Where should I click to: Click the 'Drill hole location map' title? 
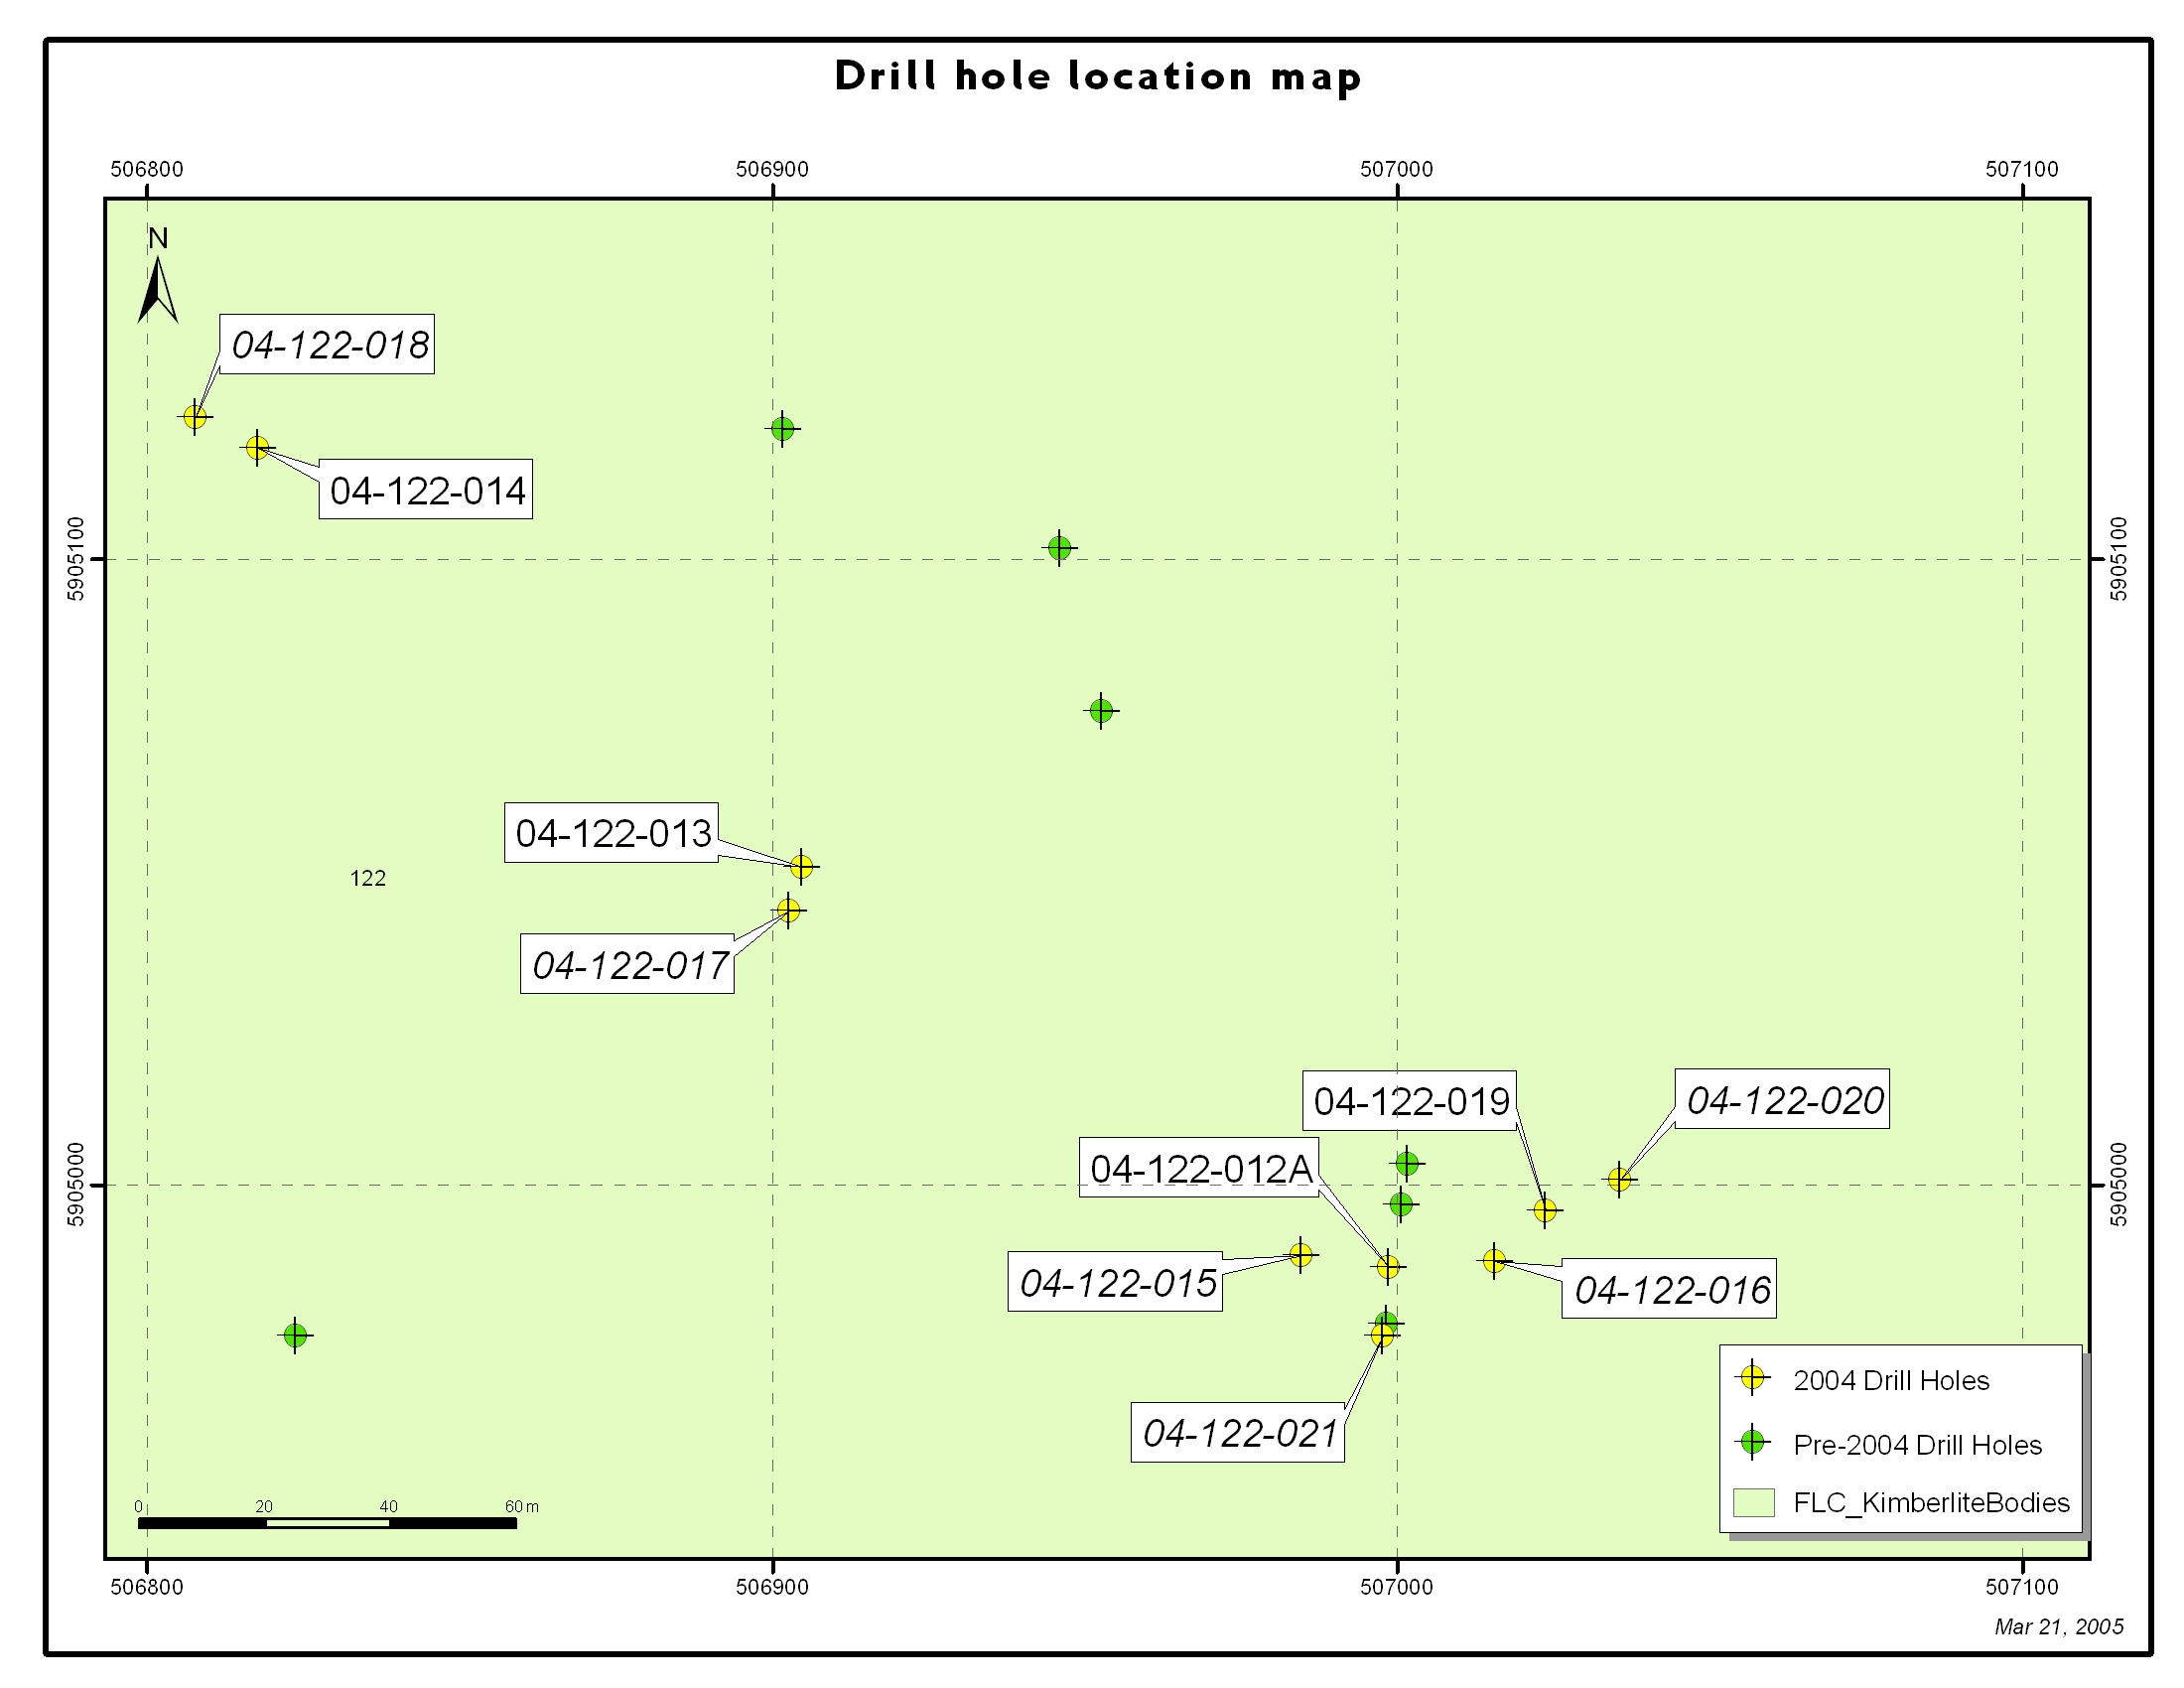coord(1097,77)
